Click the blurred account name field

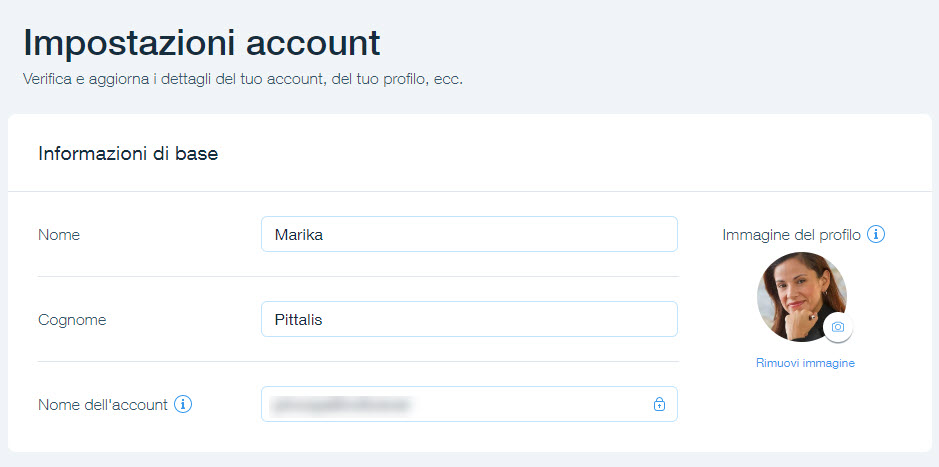point(450,404)
